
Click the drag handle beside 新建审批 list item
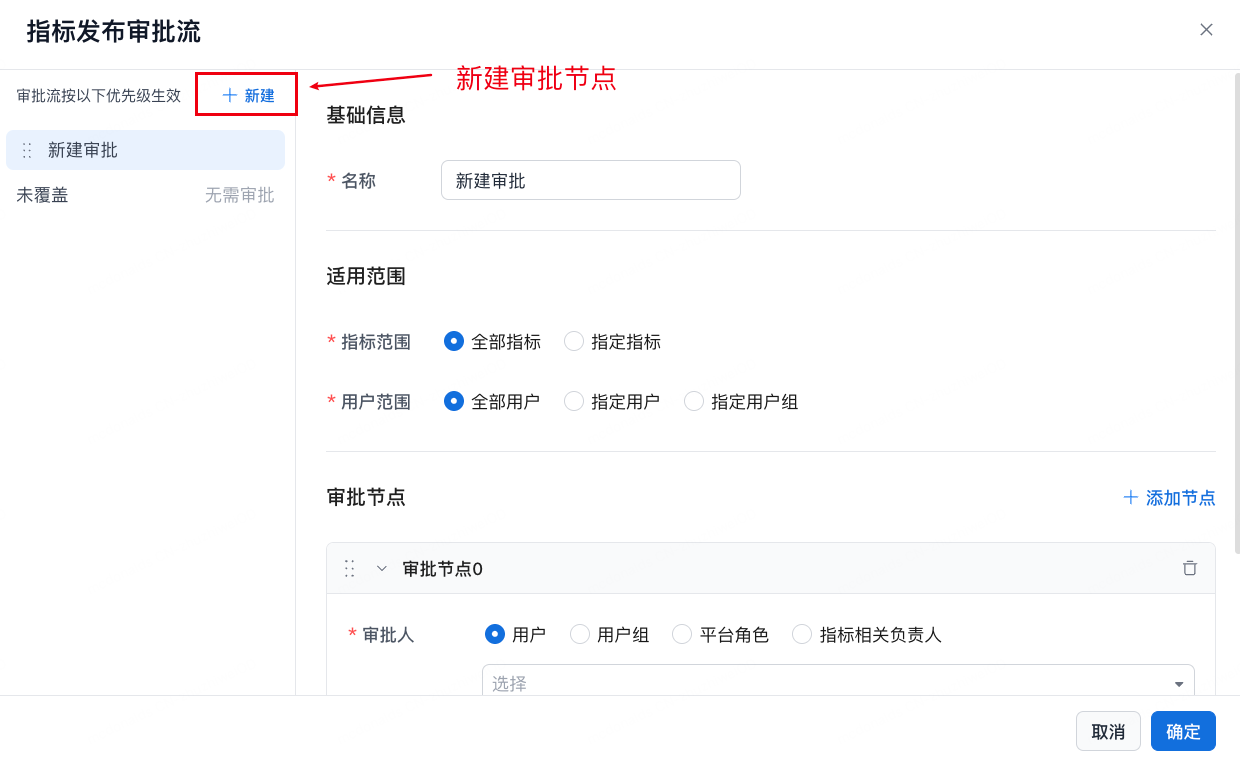(27, 150)
